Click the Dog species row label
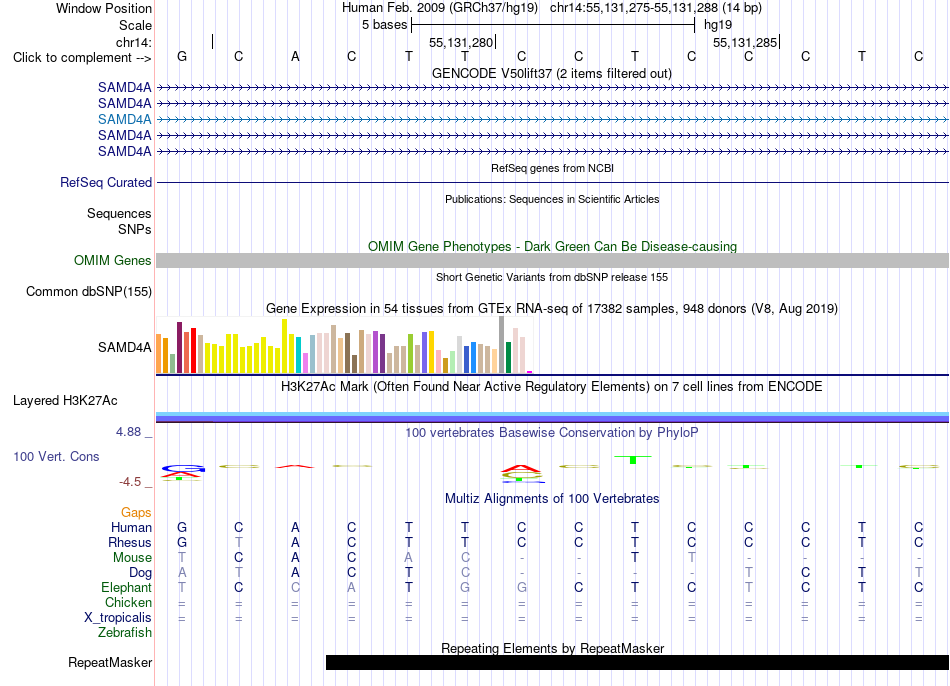This screenshot has width=950, height=686. pos(140,573)
